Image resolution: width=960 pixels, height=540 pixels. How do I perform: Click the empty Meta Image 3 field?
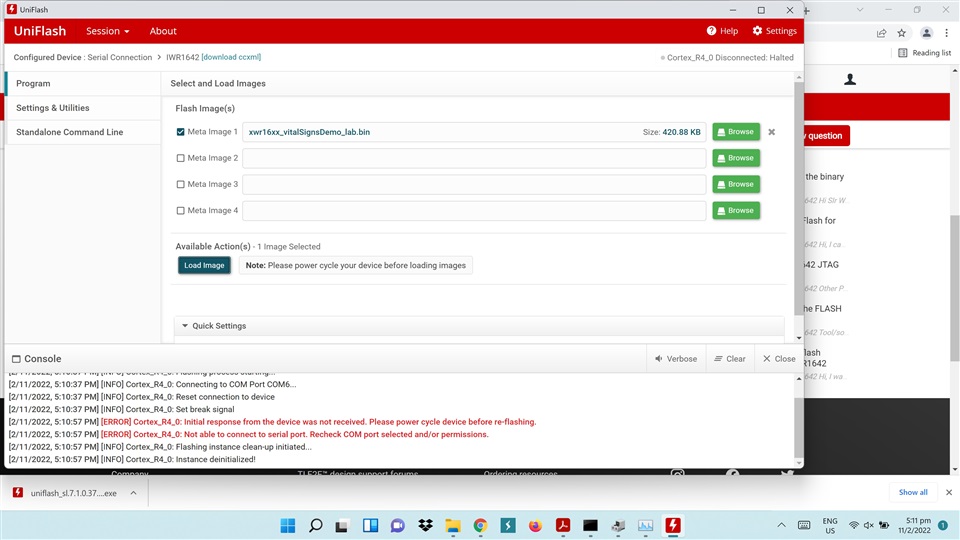pyautogui.click(x=474, y=184)
